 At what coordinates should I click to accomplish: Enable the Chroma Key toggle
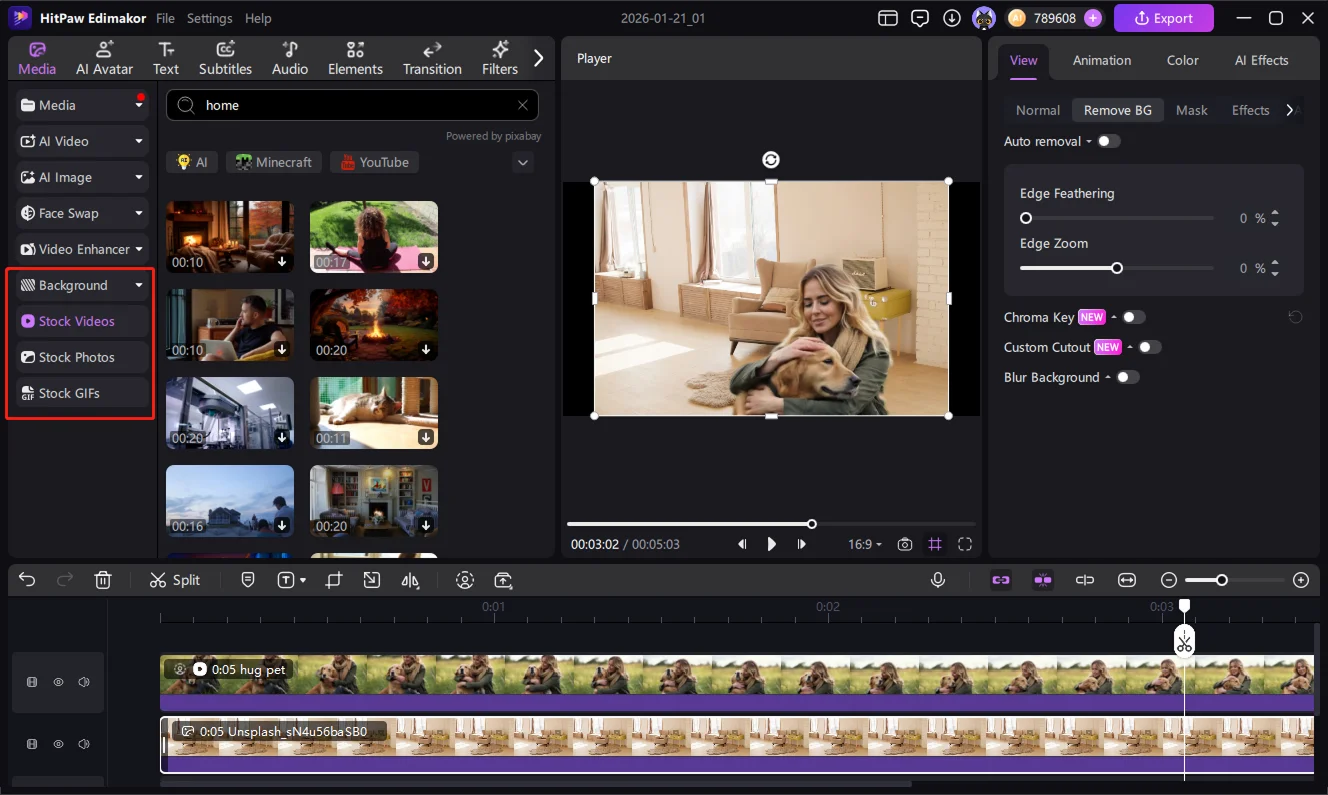pyautogui.click(x=1135, y=317)
